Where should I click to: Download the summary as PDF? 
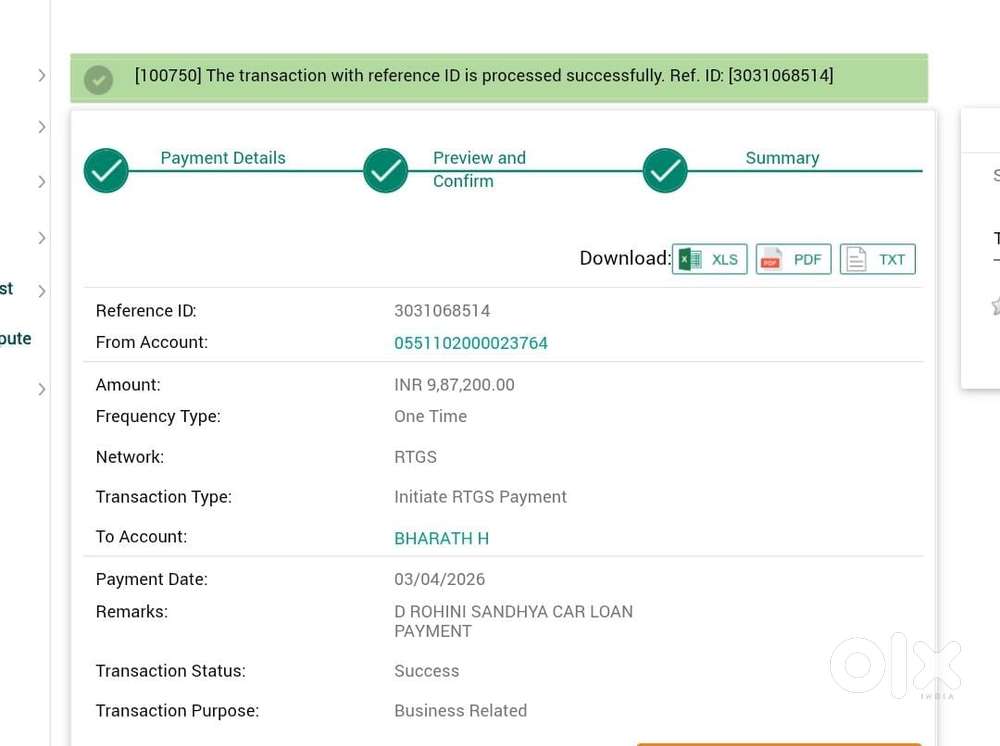(x=793, y=259)
